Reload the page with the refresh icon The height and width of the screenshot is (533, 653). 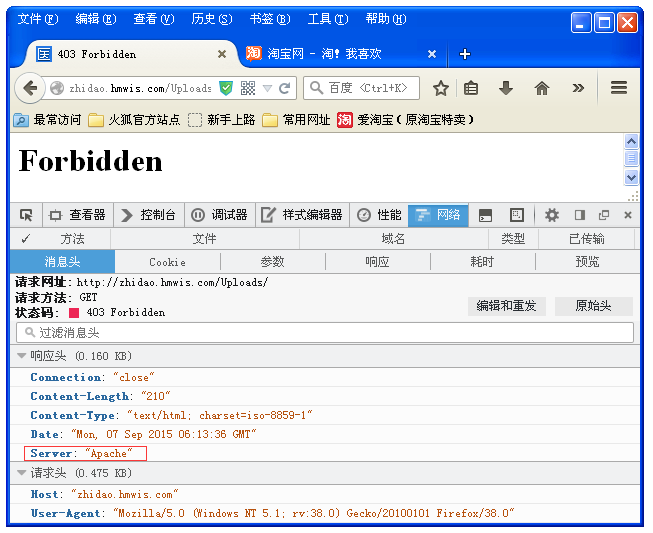tap(284, 88)
